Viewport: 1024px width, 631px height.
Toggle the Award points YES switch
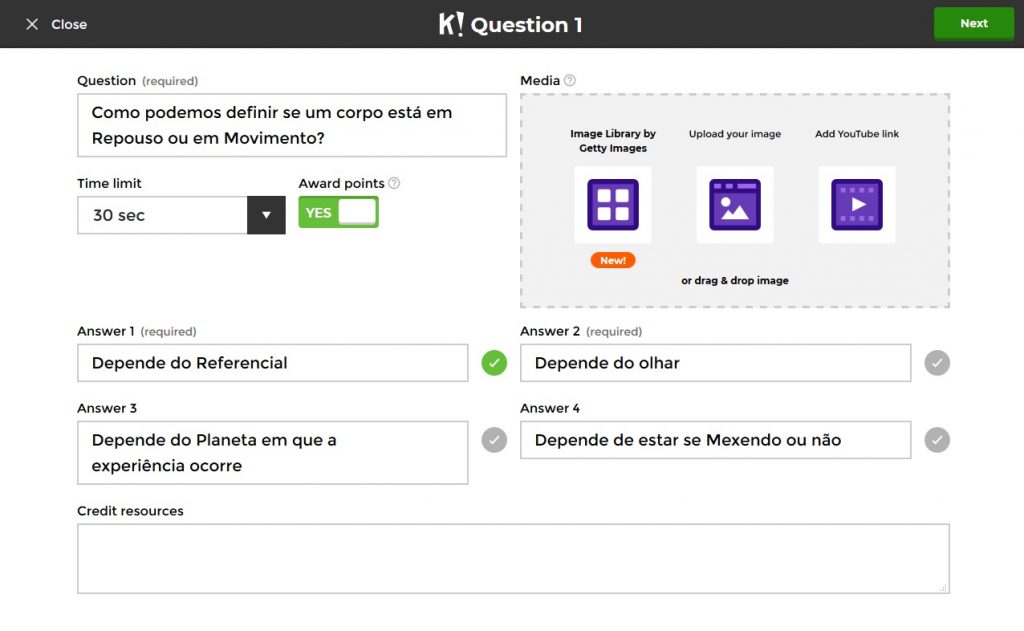(339, 212)
